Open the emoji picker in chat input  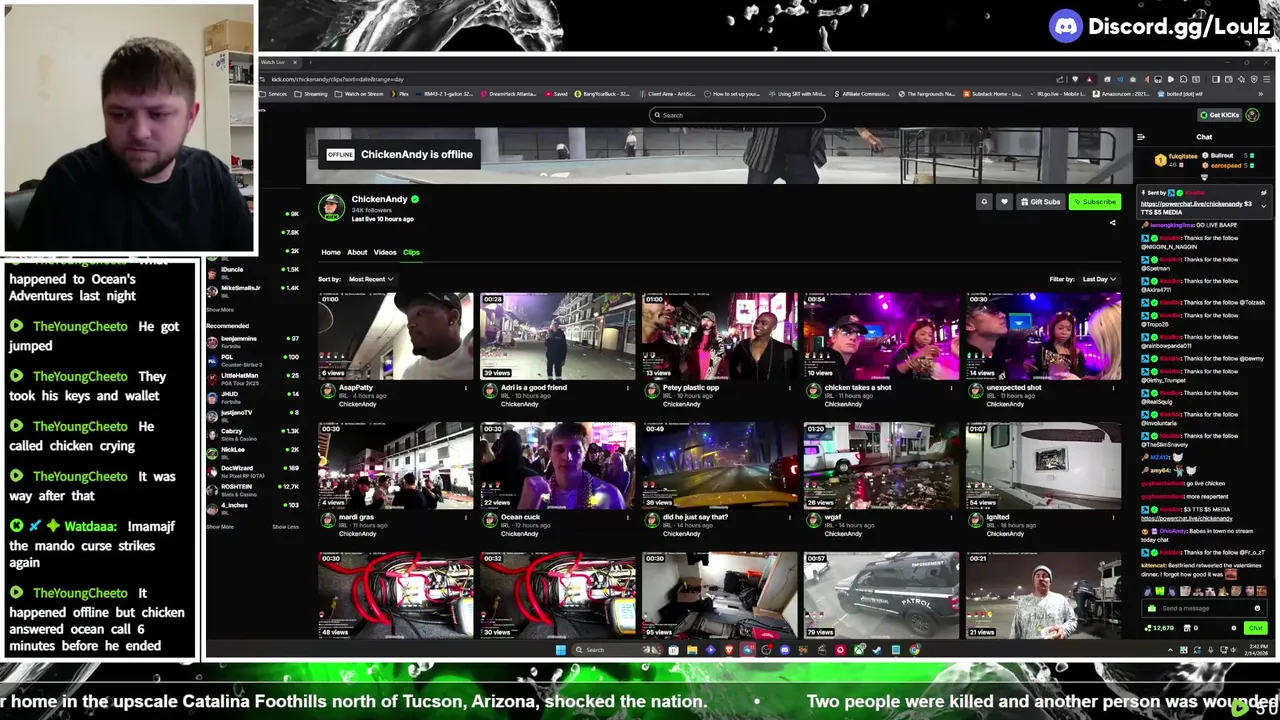coord(1257,608)
